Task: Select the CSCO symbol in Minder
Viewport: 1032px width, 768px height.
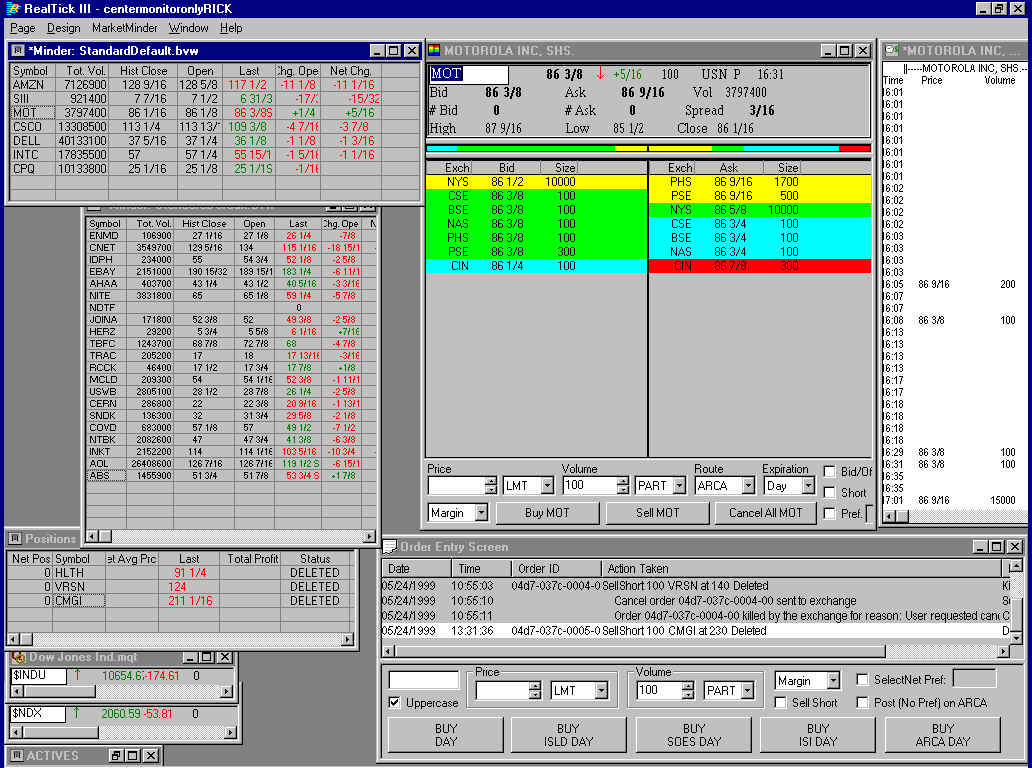Action: (x=27, y=127)
